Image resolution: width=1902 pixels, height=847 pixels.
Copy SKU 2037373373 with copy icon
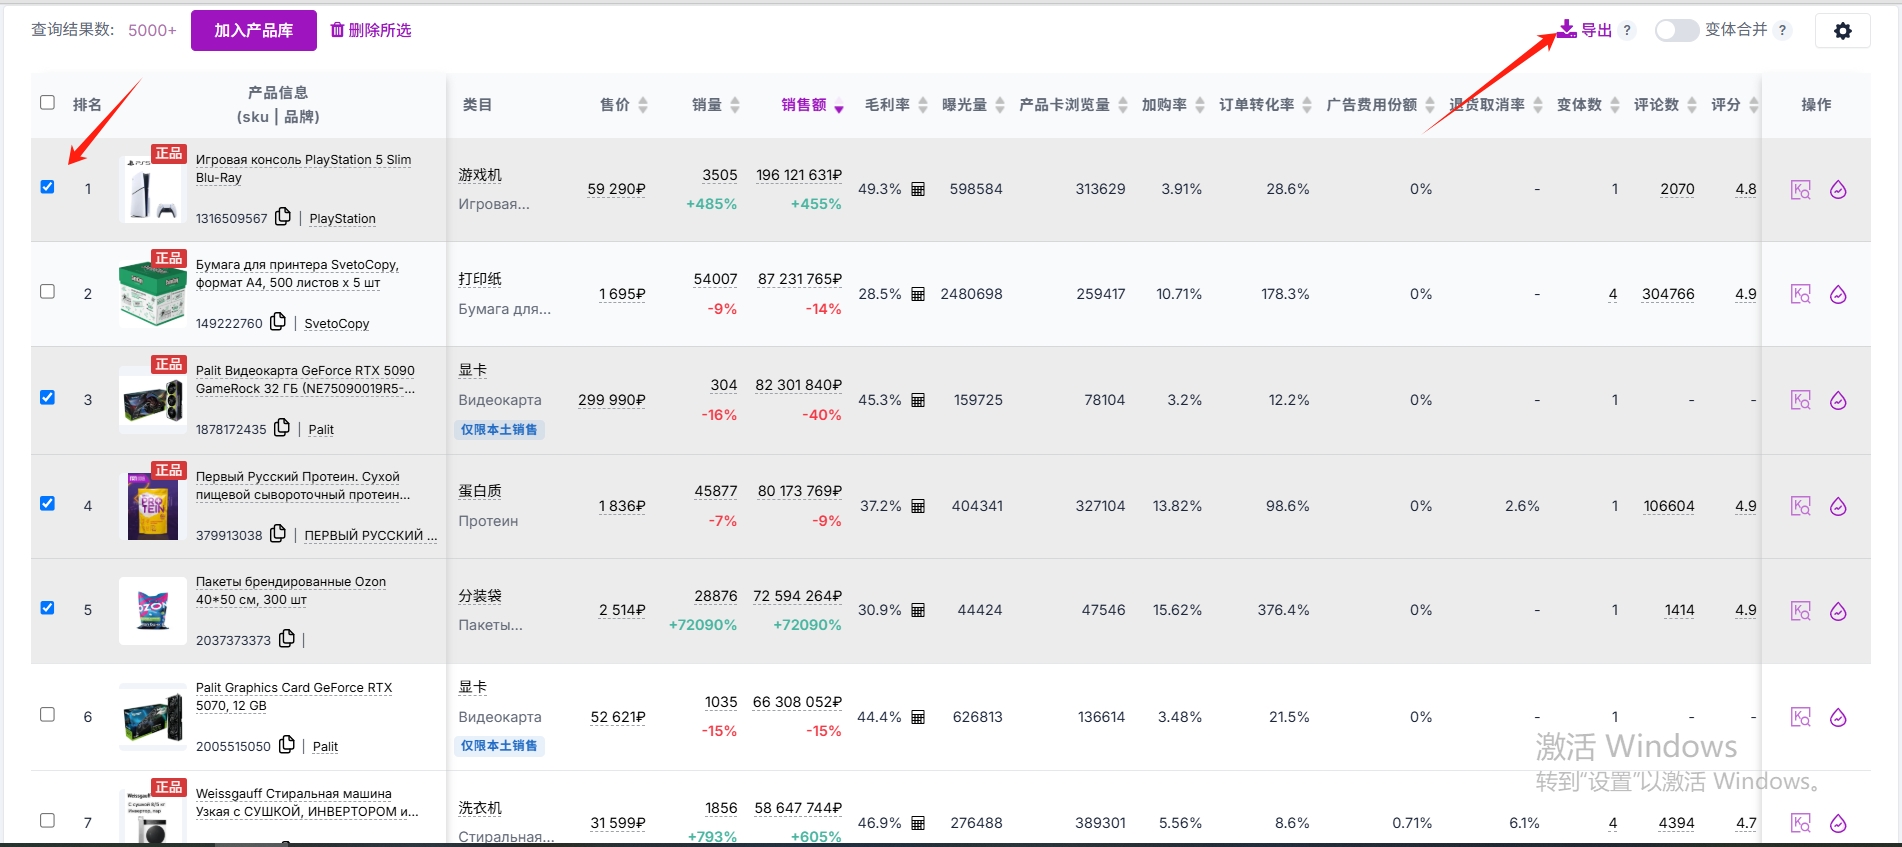click(287, 638)
